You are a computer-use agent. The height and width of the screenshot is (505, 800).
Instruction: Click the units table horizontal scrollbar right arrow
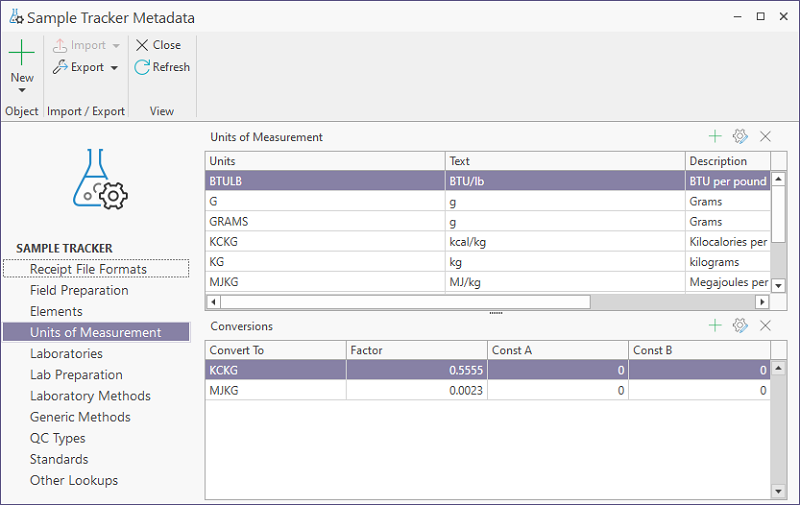(x=762, y=301)
